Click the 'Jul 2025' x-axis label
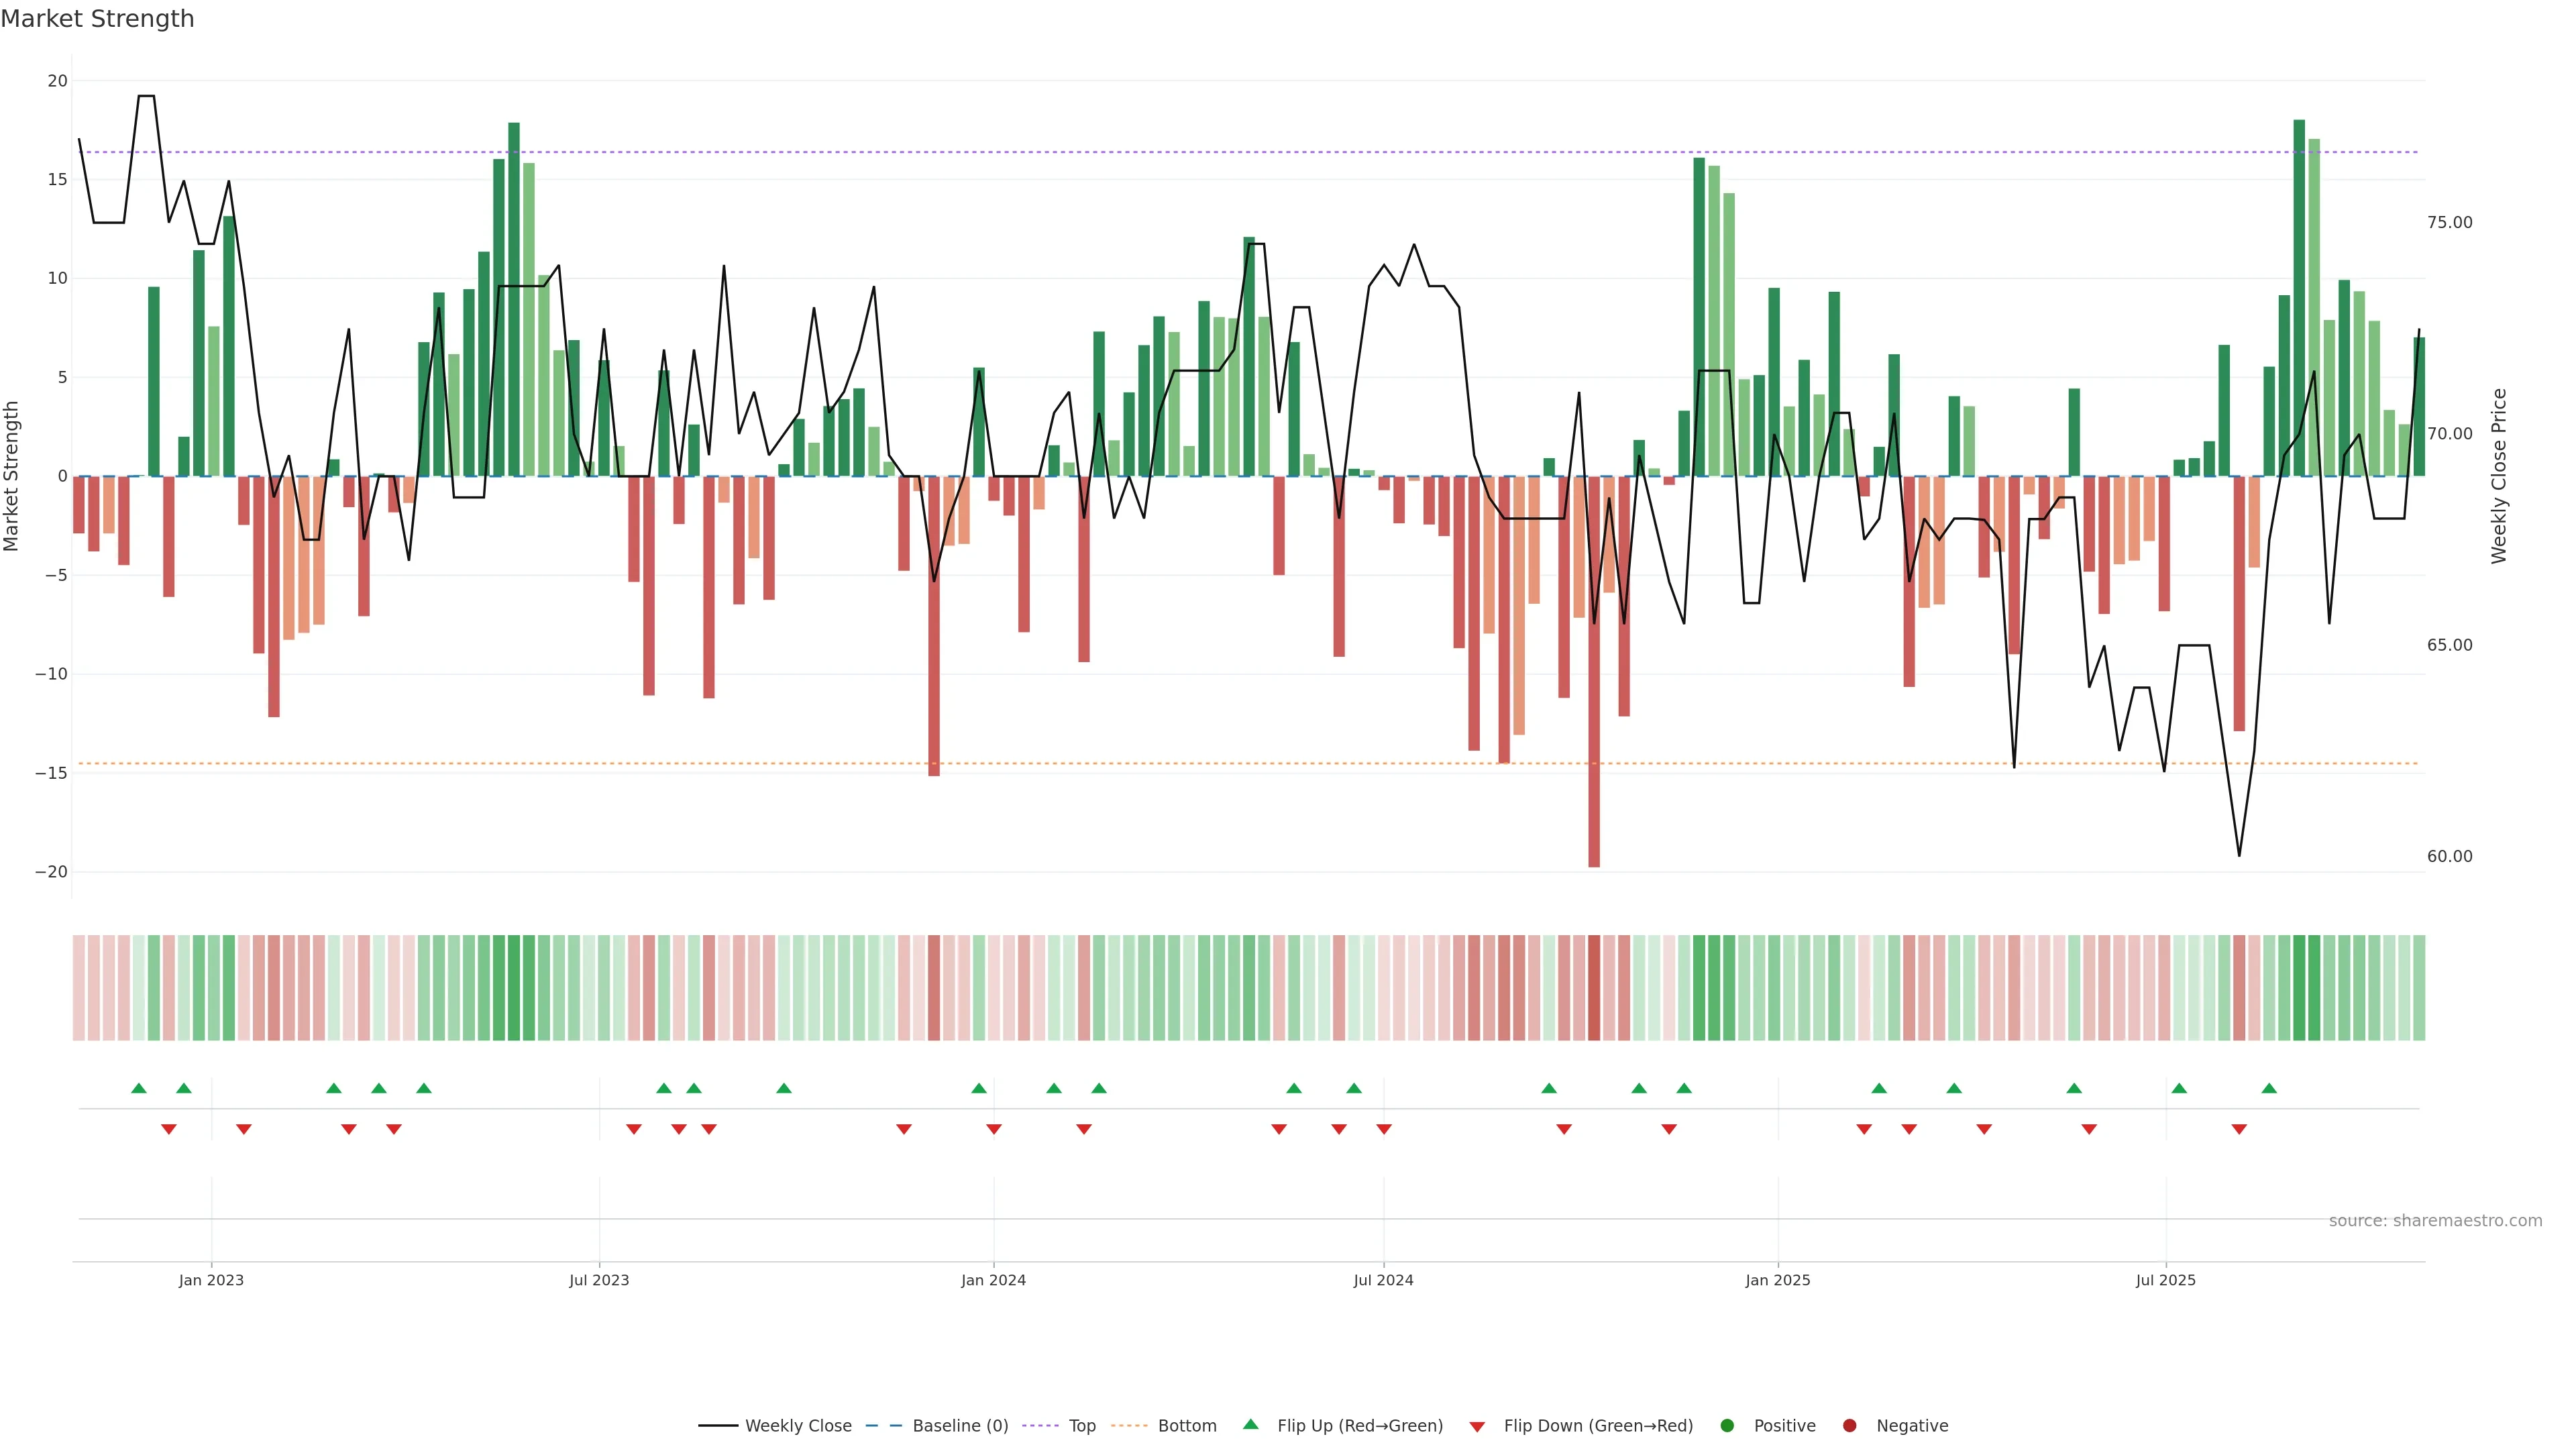The image size is (2576, 1449). 2165,1280
